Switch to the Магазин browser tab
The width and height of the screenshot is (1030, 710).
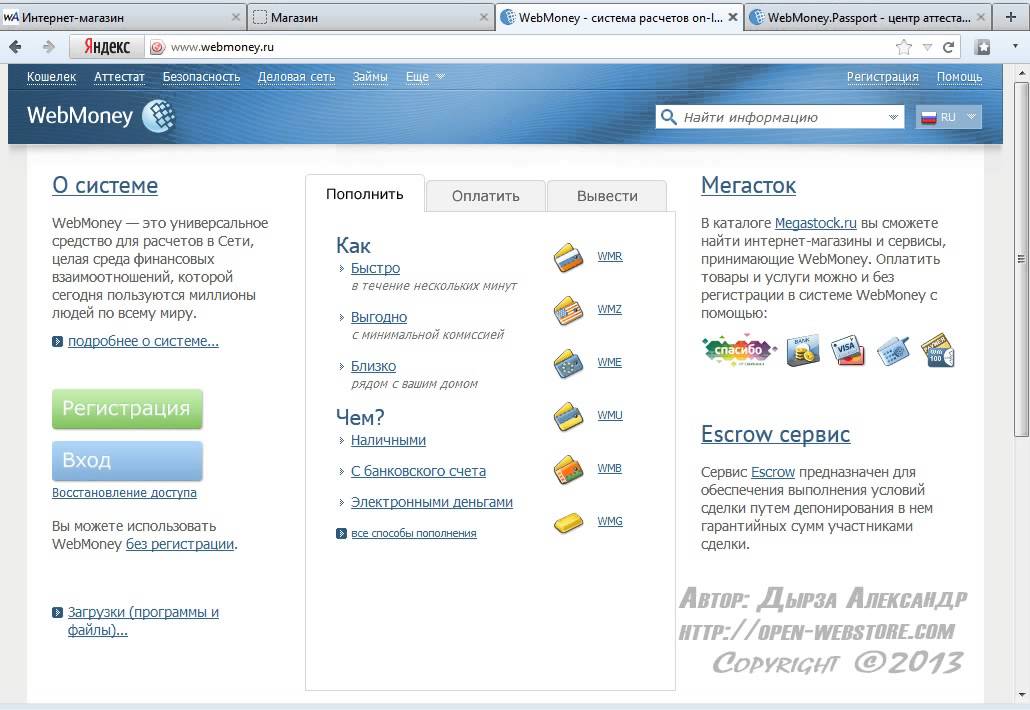pyautogui.click(x=370, y=17)
